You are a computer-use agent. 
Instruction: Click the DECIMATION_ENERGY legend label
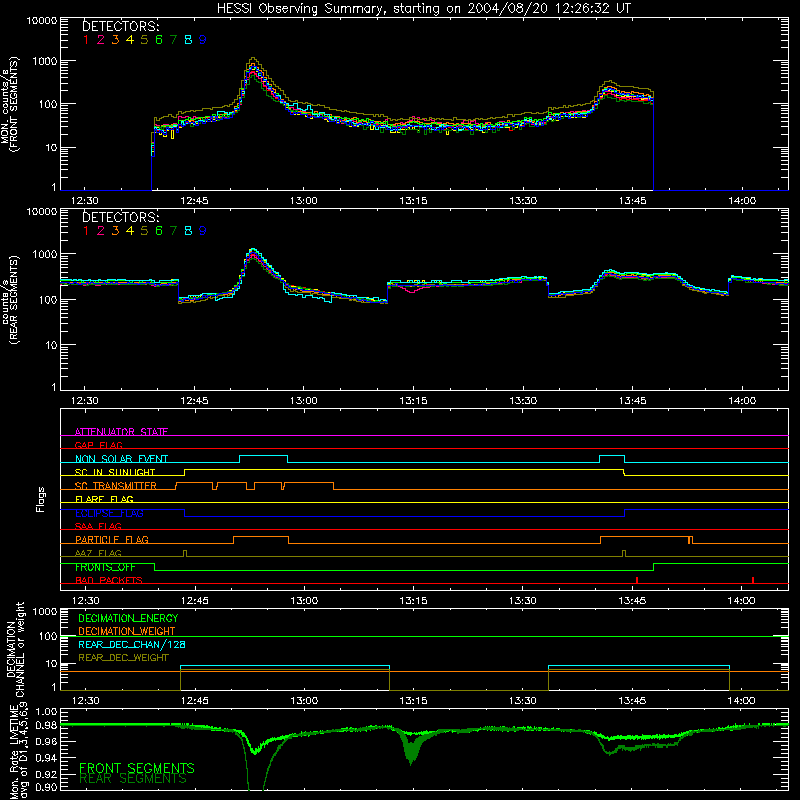(x=128, y=618)
